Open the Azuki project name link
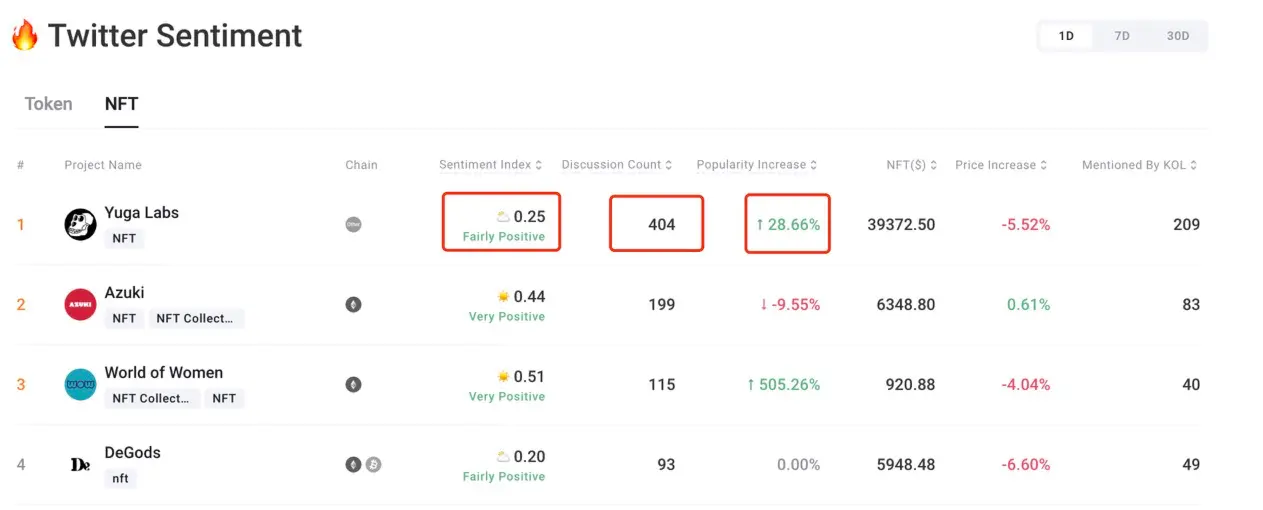1263x510 pixels. (124, 292)
